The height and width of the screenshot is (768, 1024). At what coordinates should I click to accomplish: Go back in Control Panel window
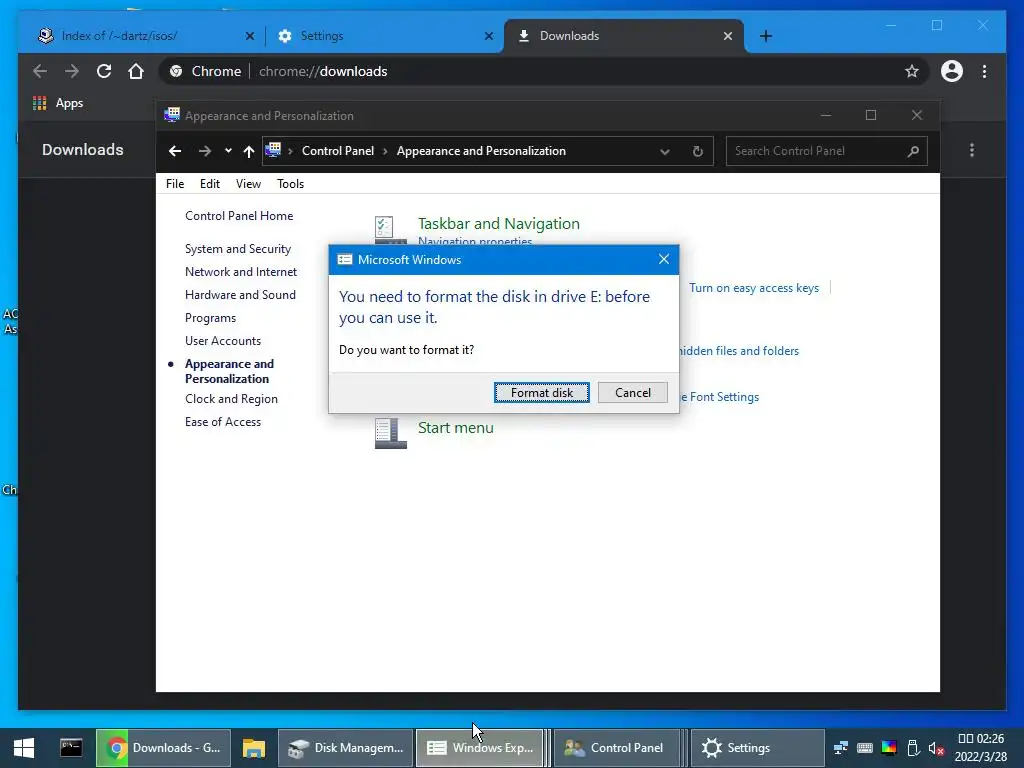tap(174, 151)
